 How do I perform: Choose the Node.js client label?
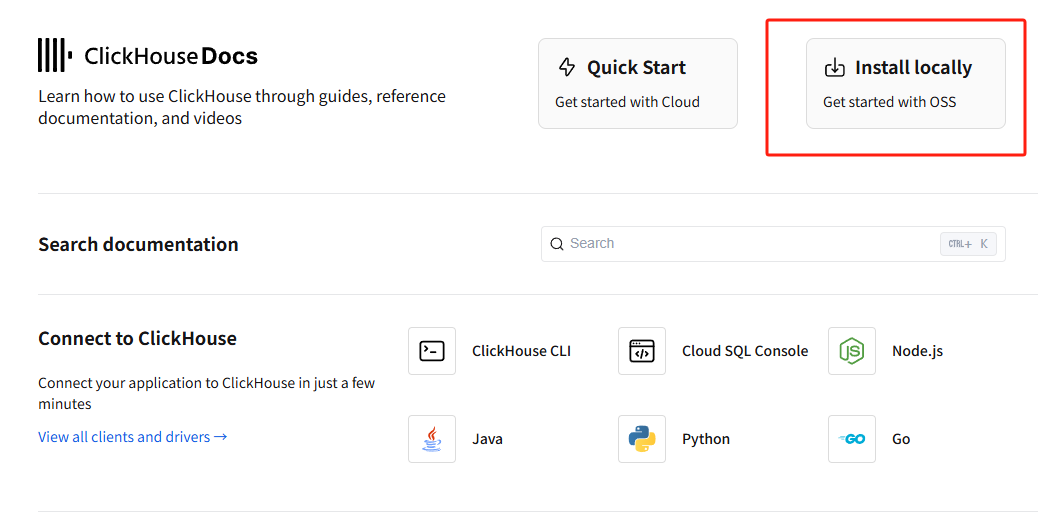(x=917, y=351)
